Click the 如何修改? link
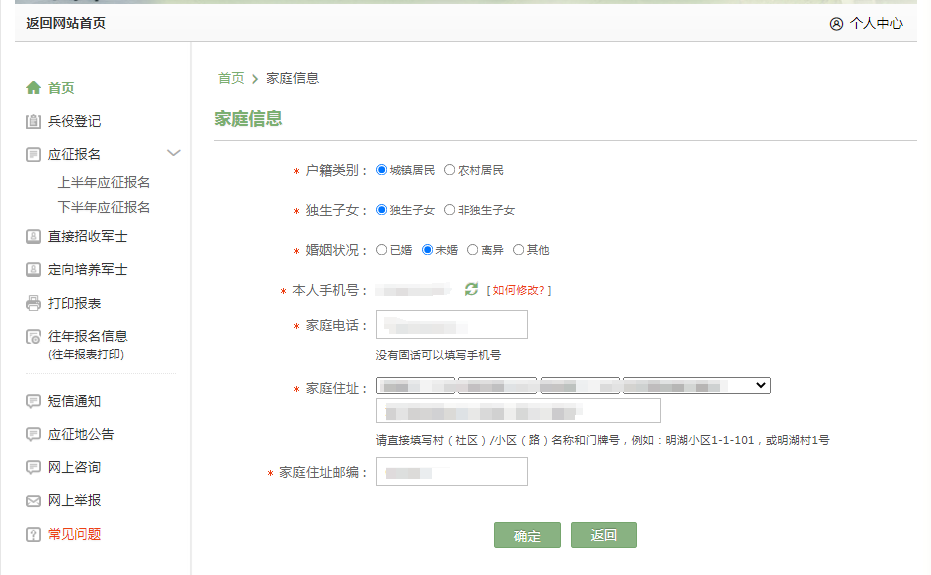The height and width of the screenshot is (575, 931). 518,290
